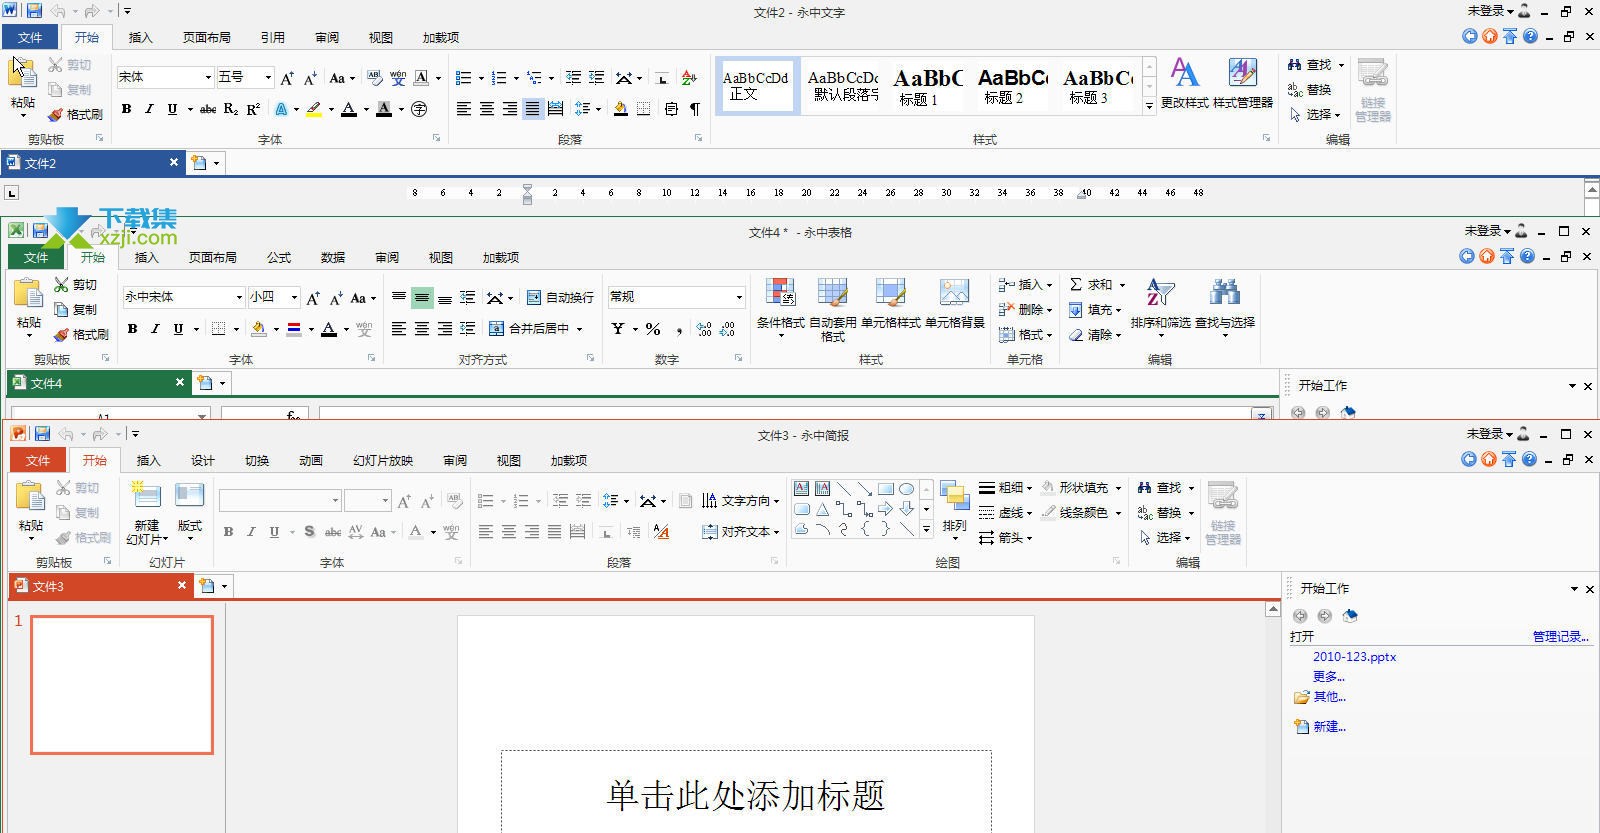Click the highlight color button in the Word window
This screenshot has height=833, width=1600.
(x=314, y=109)
